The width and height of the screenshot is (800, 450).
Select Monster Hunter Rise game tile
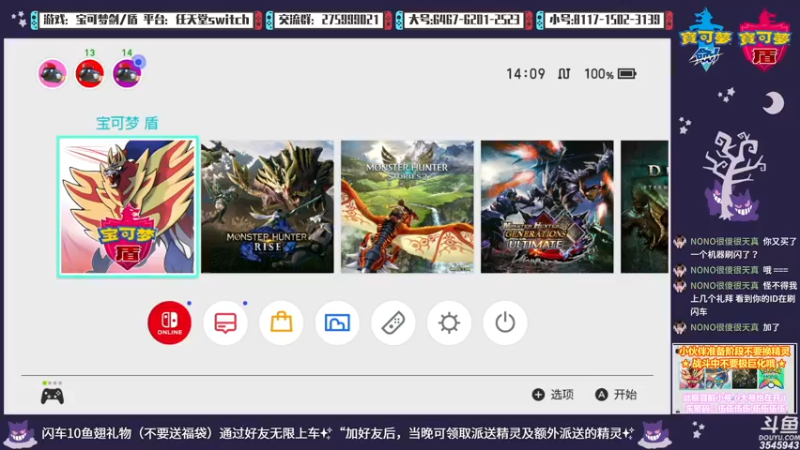click(267, 207)
